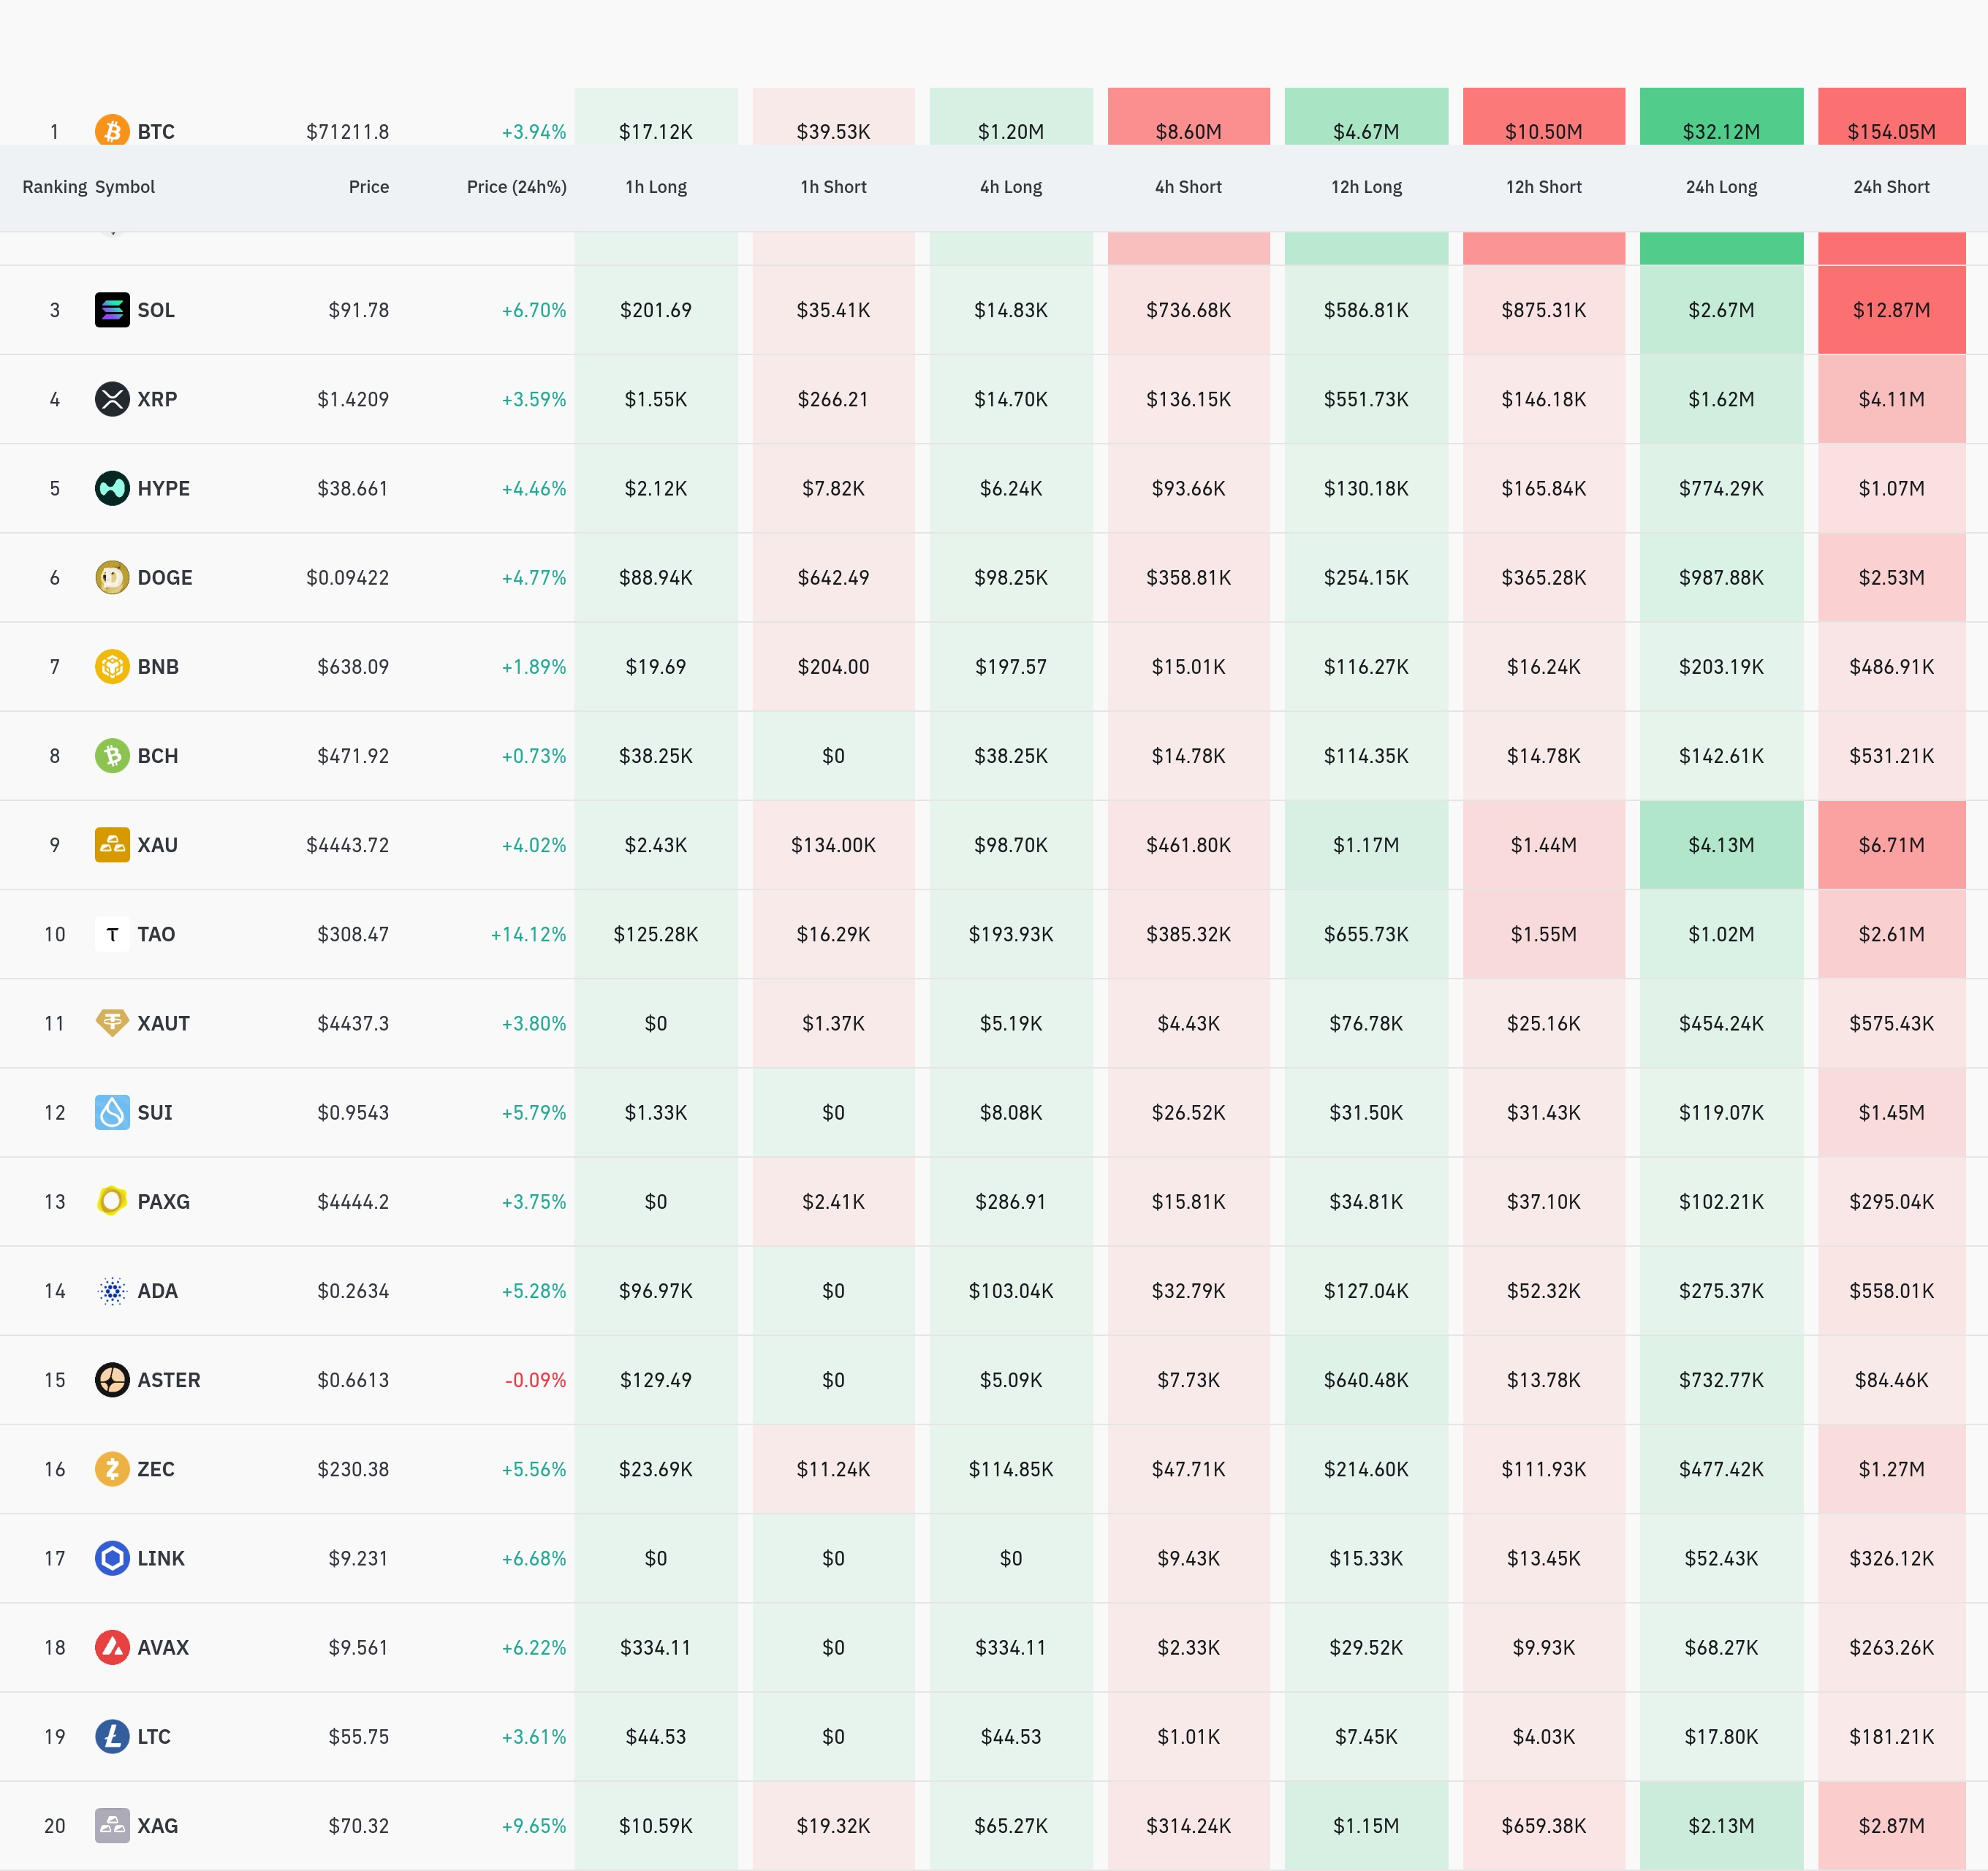1988x1871 pixels.
Task: Click the Chainlink LINK icon
Action: (112, 1558)
